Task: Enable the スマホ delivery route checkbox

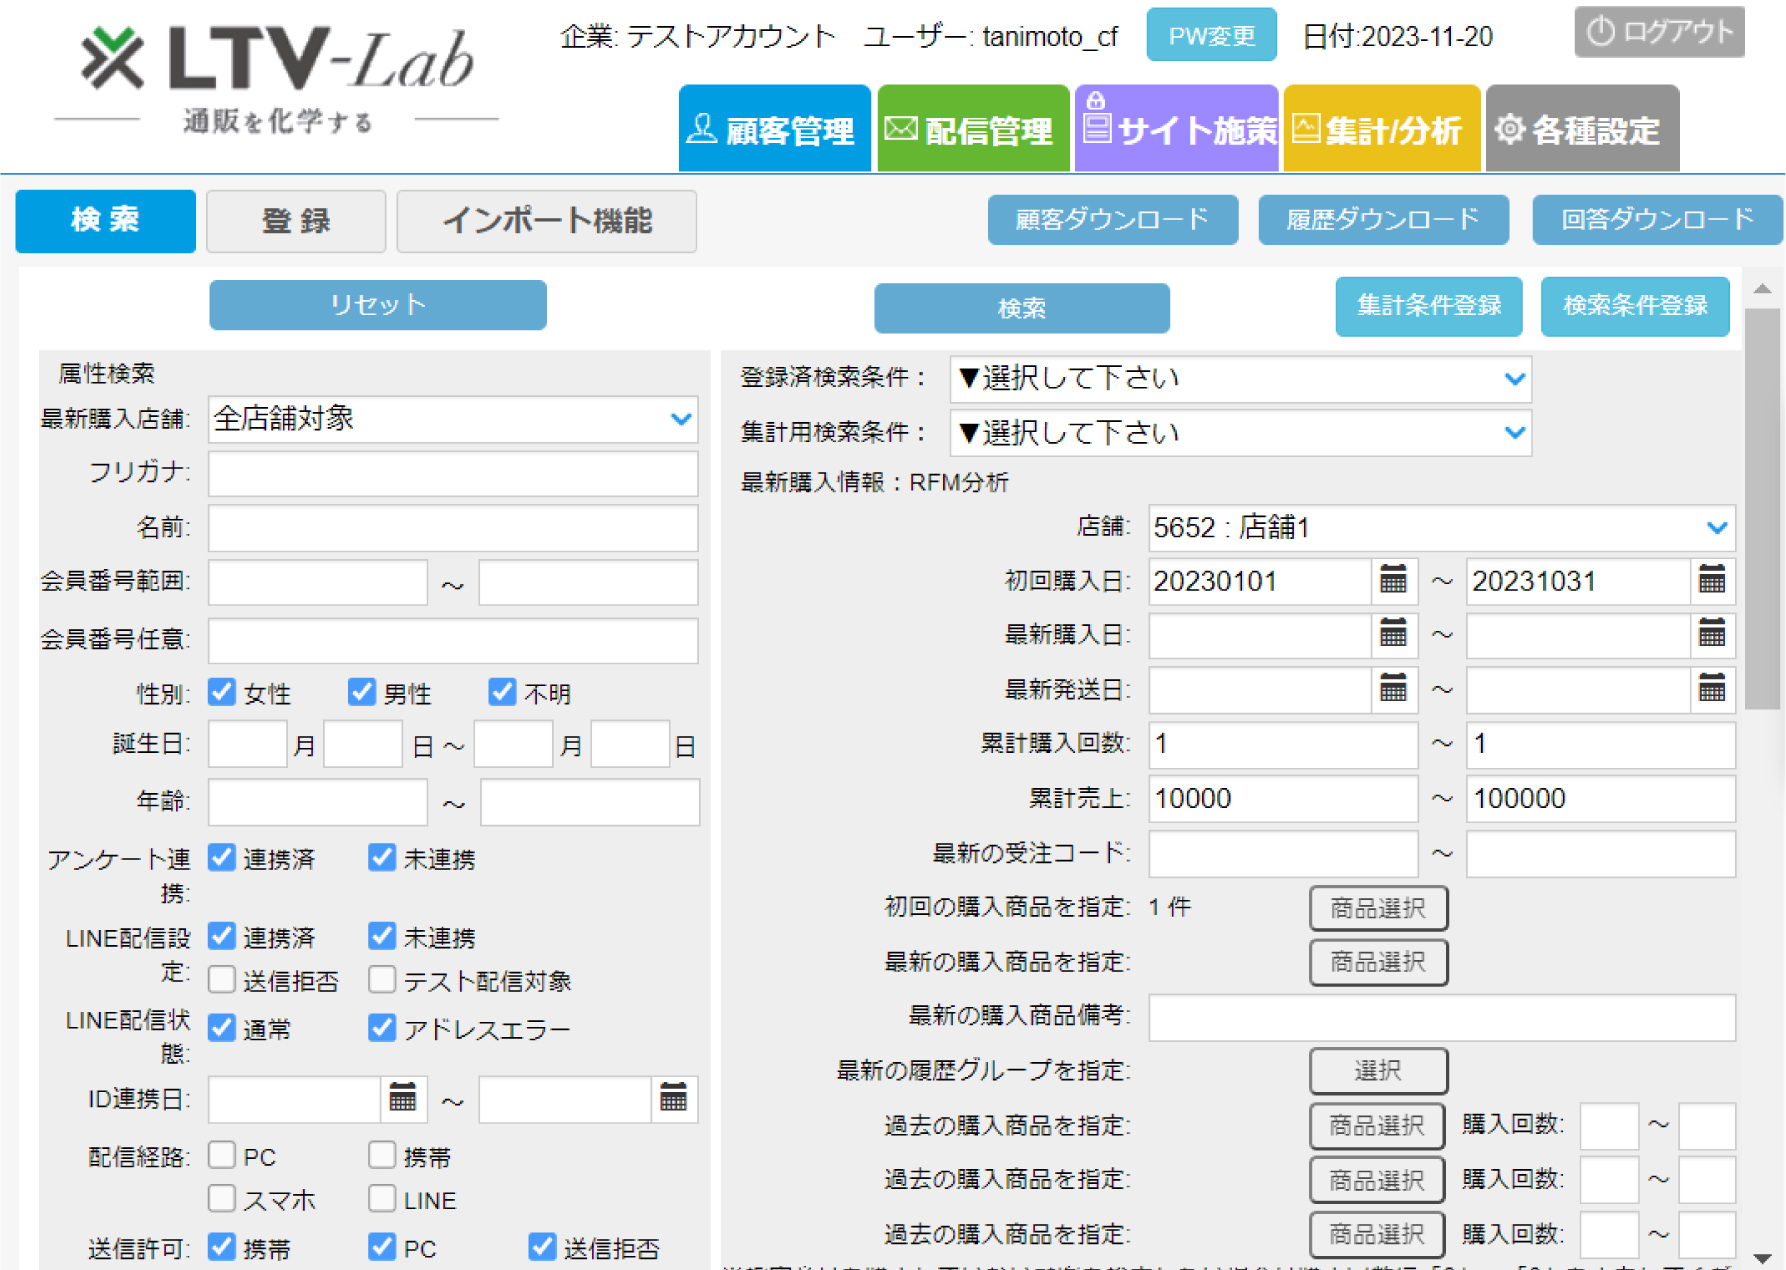Action: tap(221, 1198)
